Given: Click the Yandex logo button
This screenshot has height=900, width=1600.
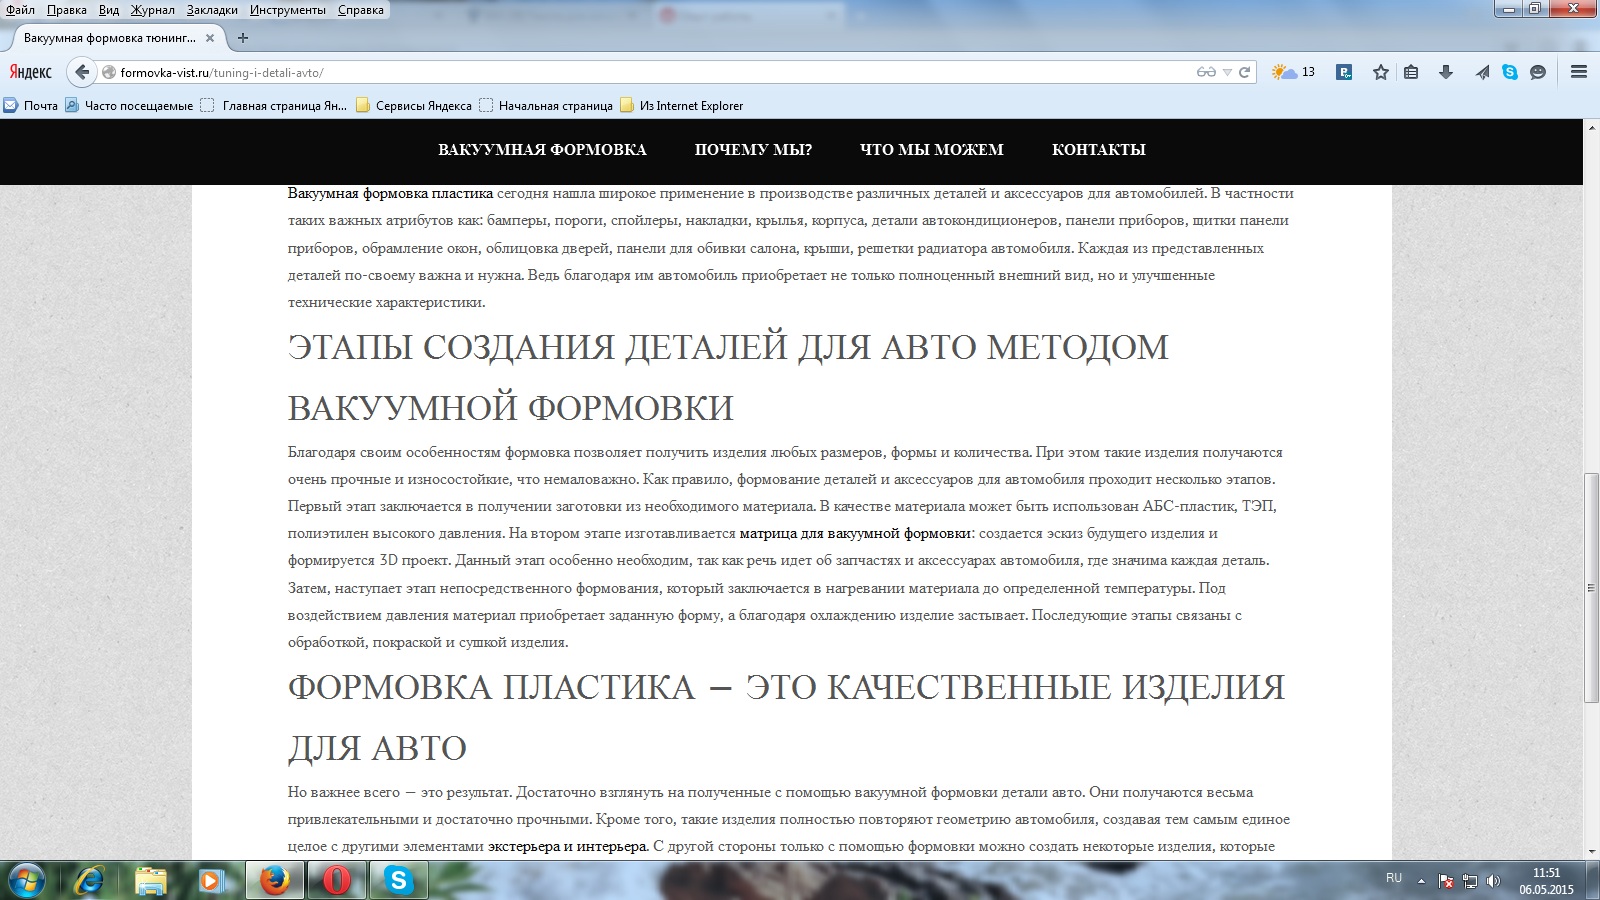Looking at the screenshot, I should 31,72.
